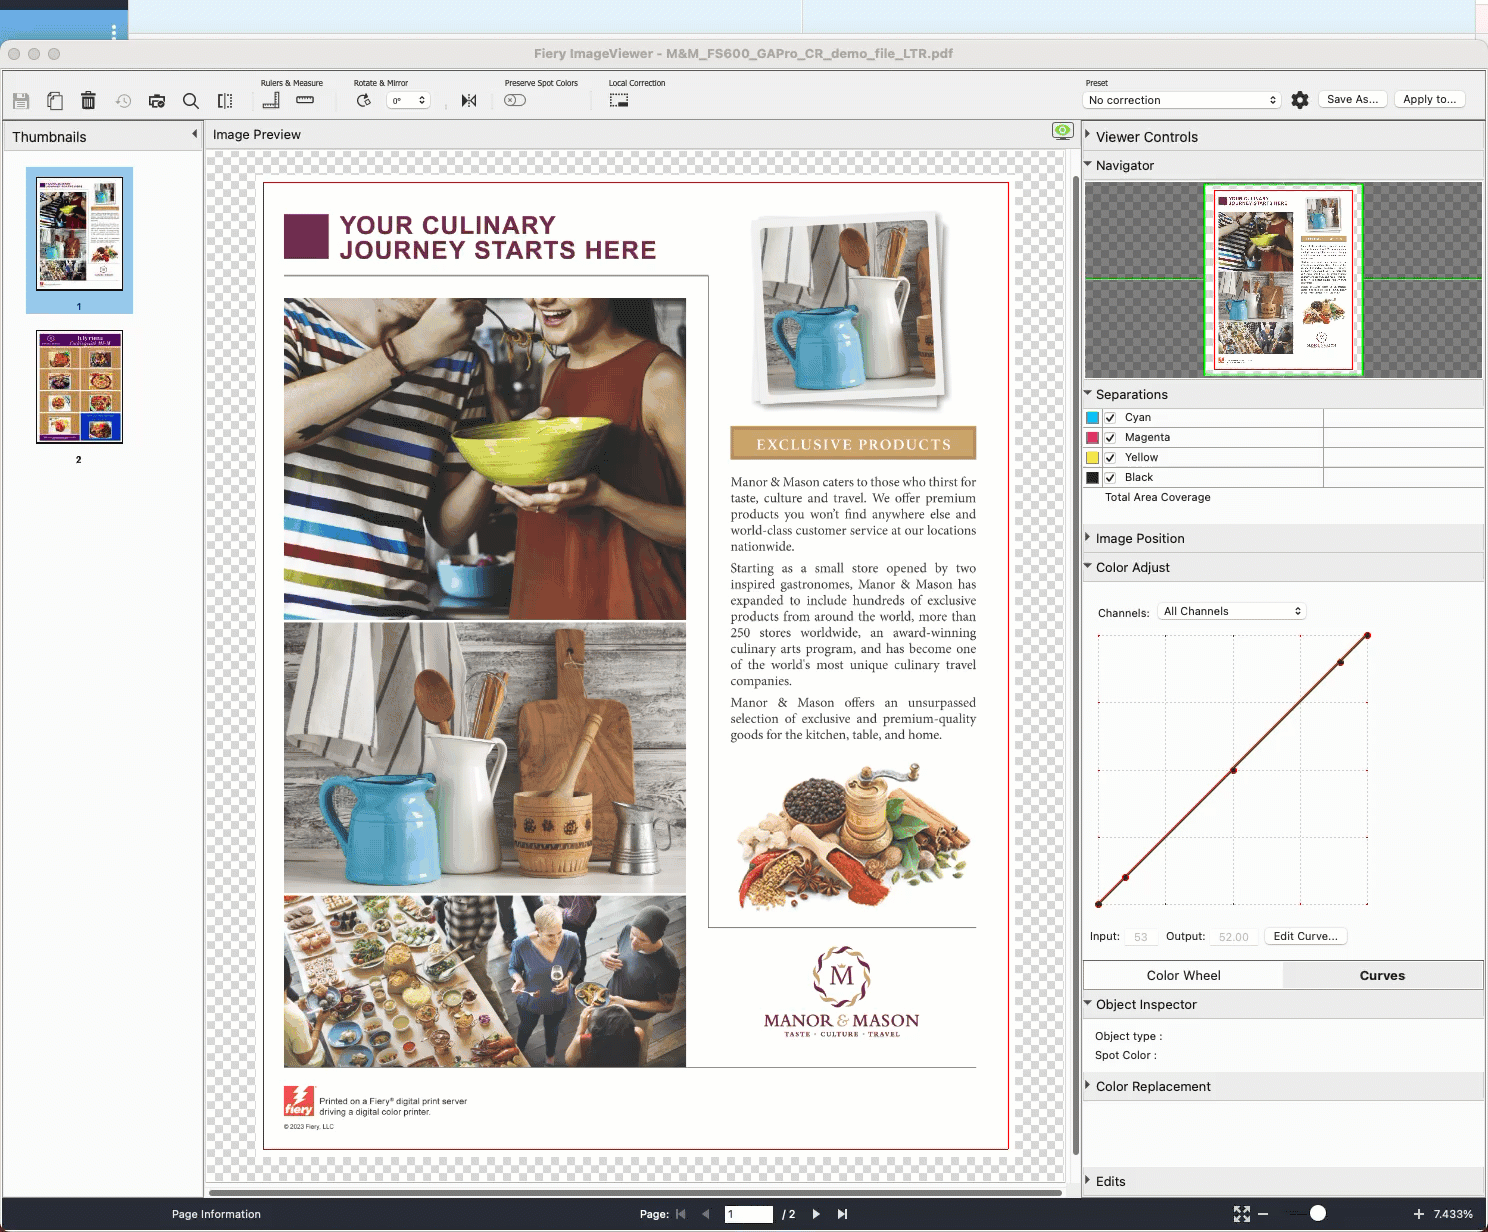Select the Local Correction marquee tool

[619, 100]
